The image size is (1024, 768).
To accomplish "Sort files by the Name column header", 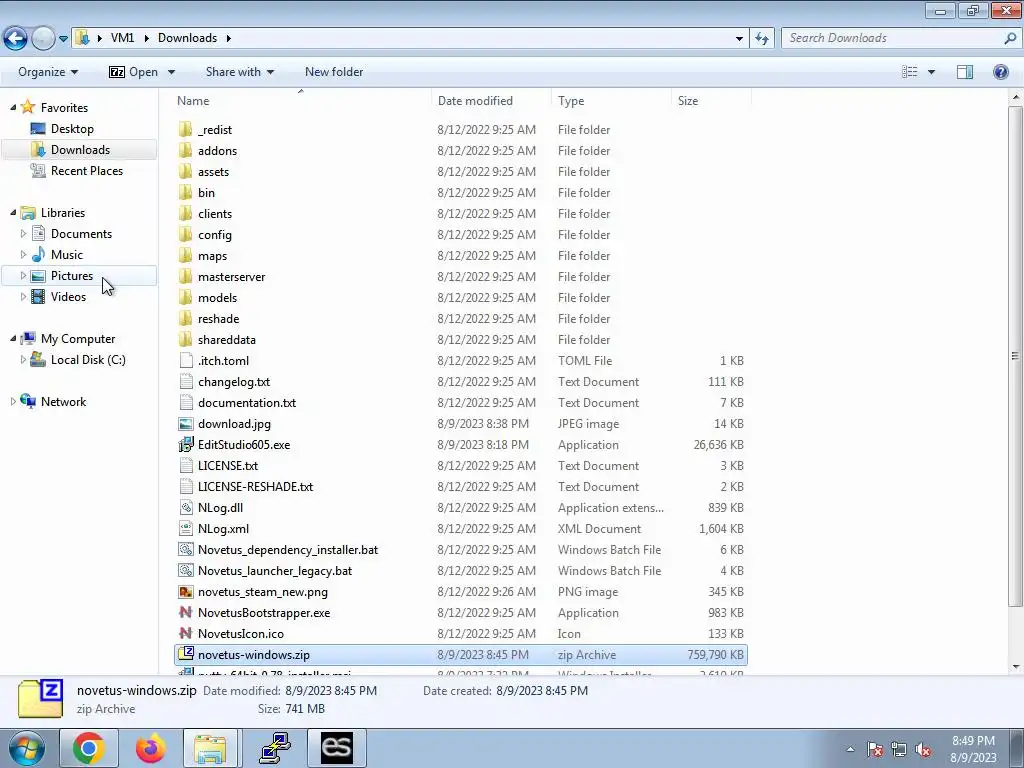I will (x=300, y=101).
